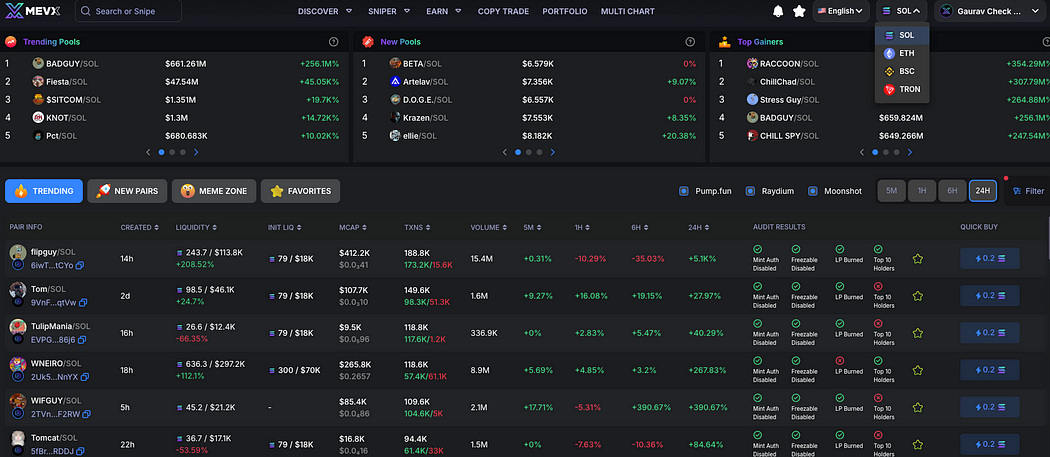The width and height of the screenshot is (1050, 457).
Task: Choose ETH from chain menu
Action: [x=901, y=53]
